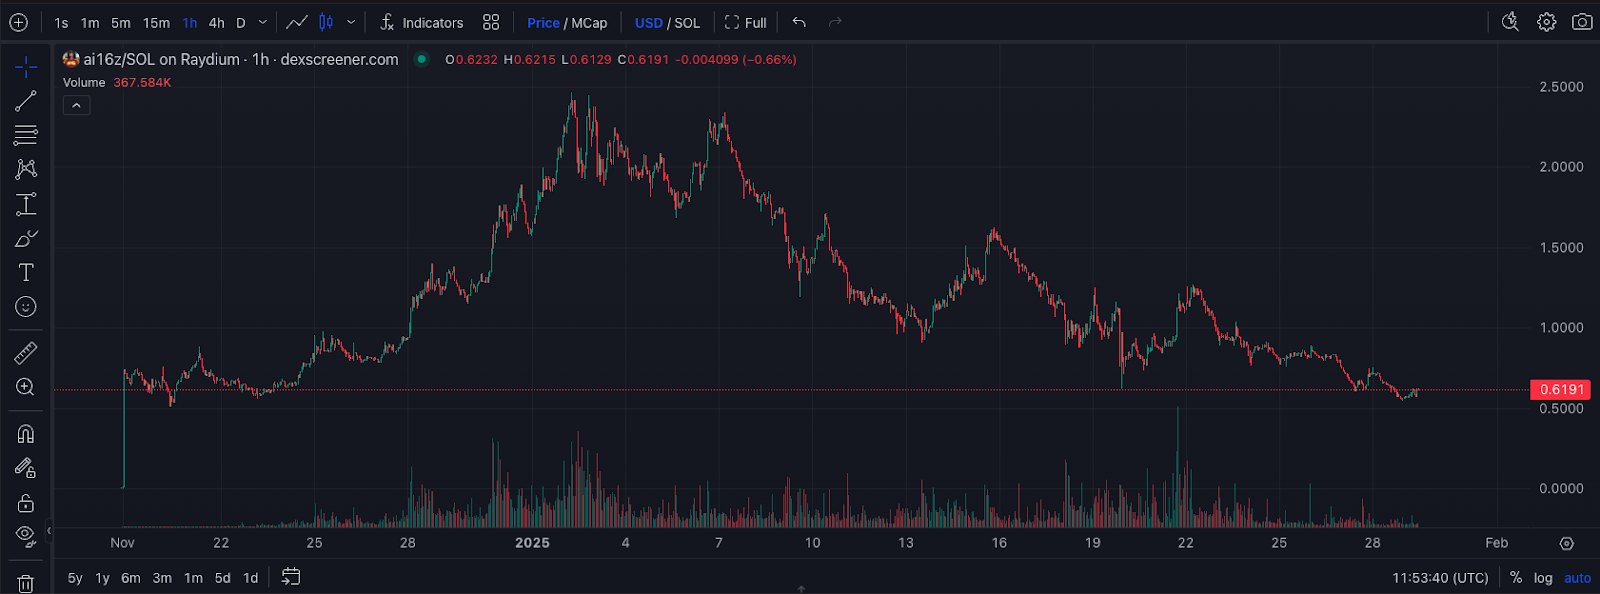The height and width of the screenshot is (594, 1600).
Task: Open the chart type dropdown arrow
Action: click(351, 22)
